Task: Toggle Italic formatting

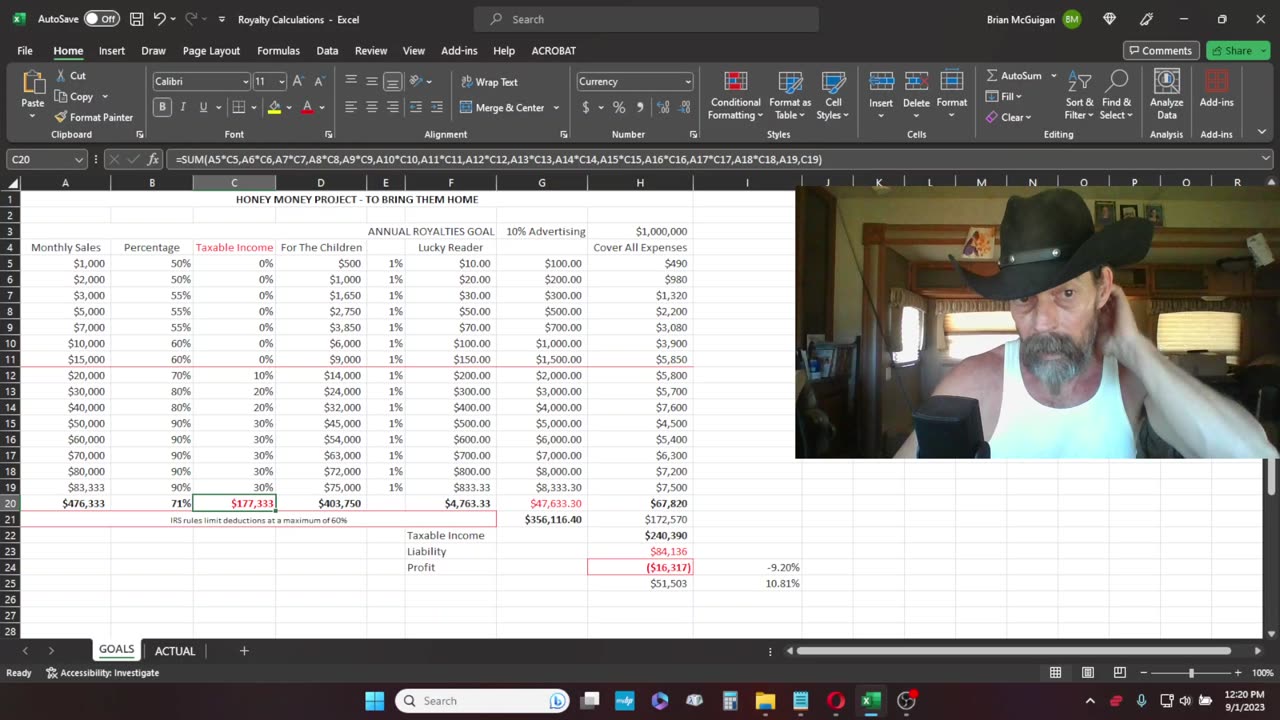Action: coord(183,107)
